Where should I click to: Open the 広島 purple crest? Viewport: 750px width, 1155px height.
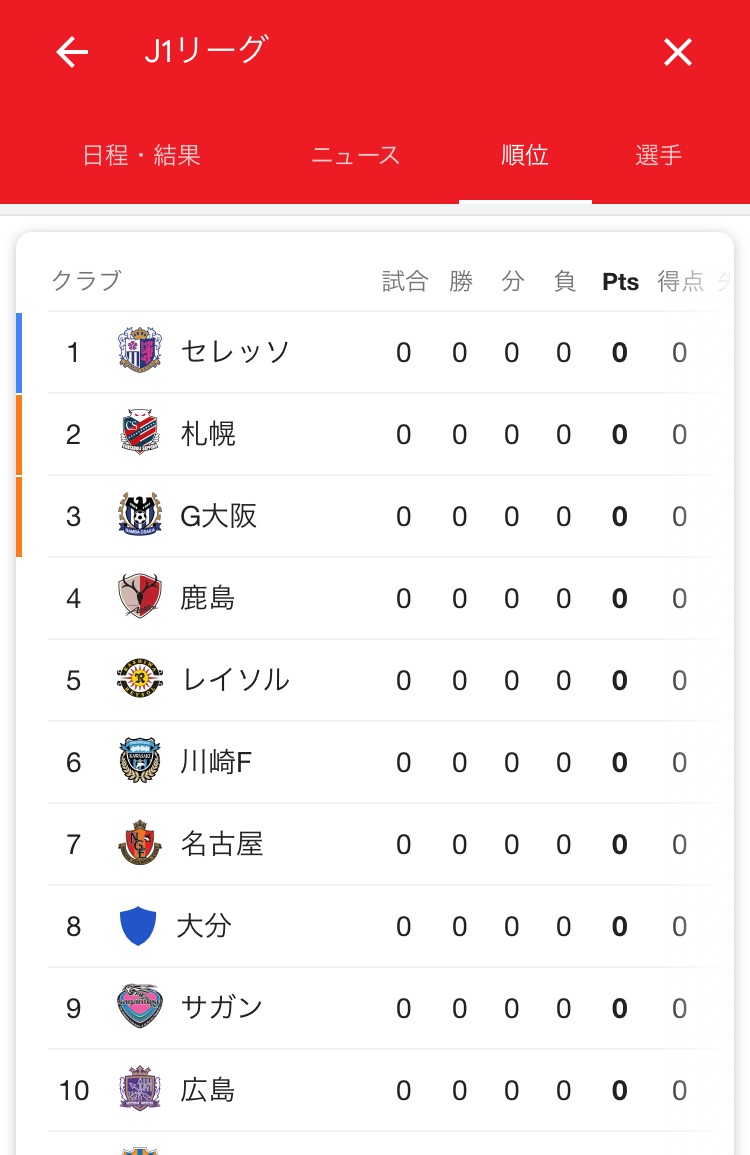point(139,1088)
